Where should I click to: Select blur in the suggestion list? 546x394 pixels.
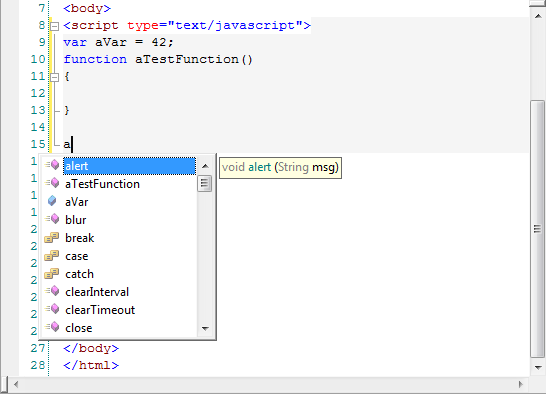[x=76, y=220]
